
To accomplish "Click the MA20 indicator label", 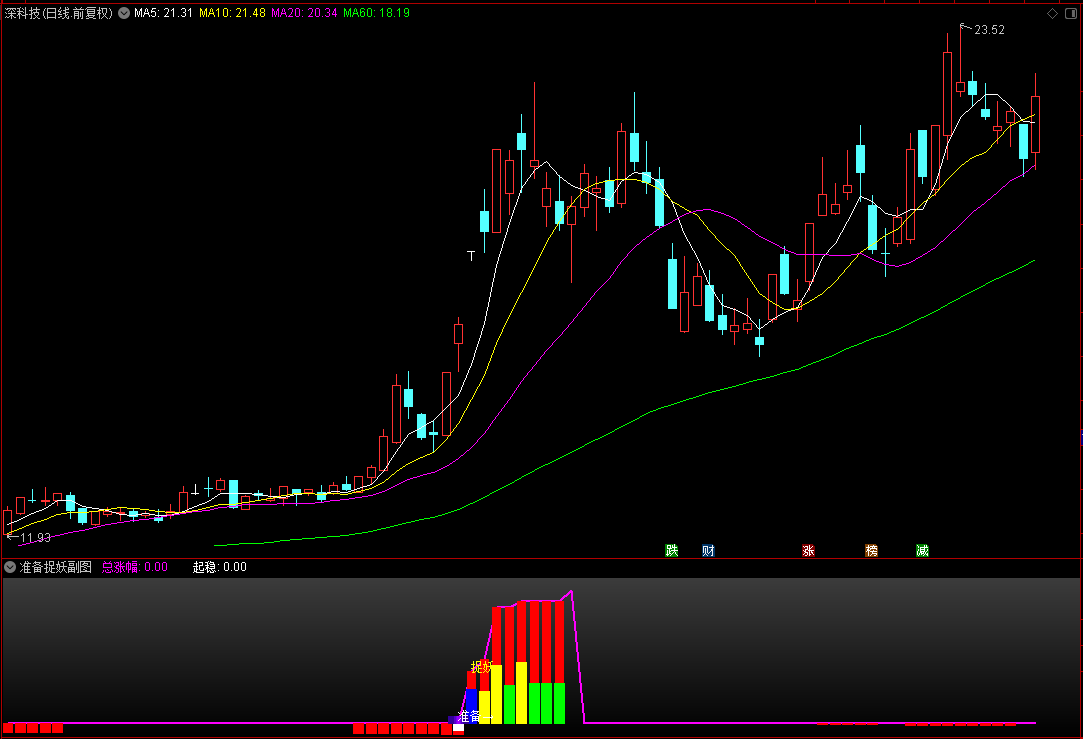I will [304, 13].
